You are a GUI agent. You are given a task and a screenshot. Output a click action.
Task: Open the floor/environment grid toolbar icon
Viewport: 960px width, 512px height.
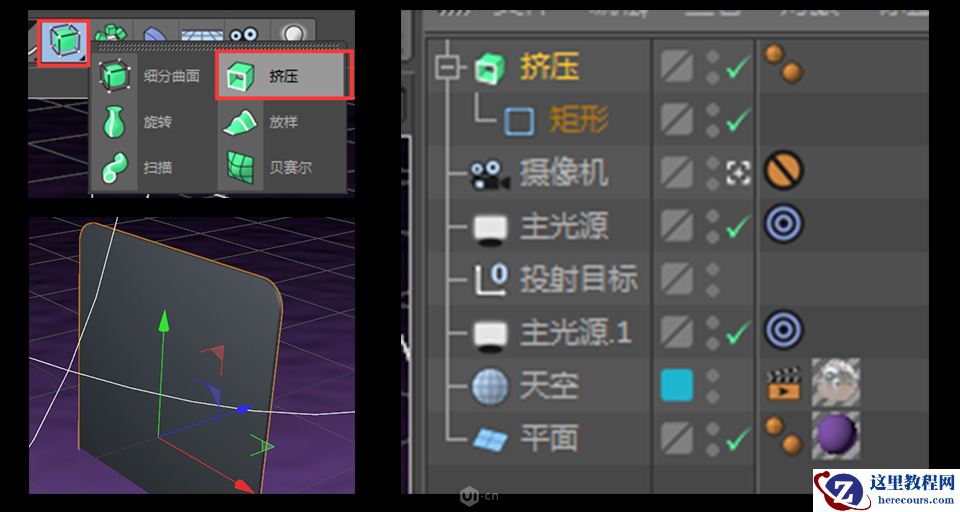pyautogui.click(x=201, y=34)
